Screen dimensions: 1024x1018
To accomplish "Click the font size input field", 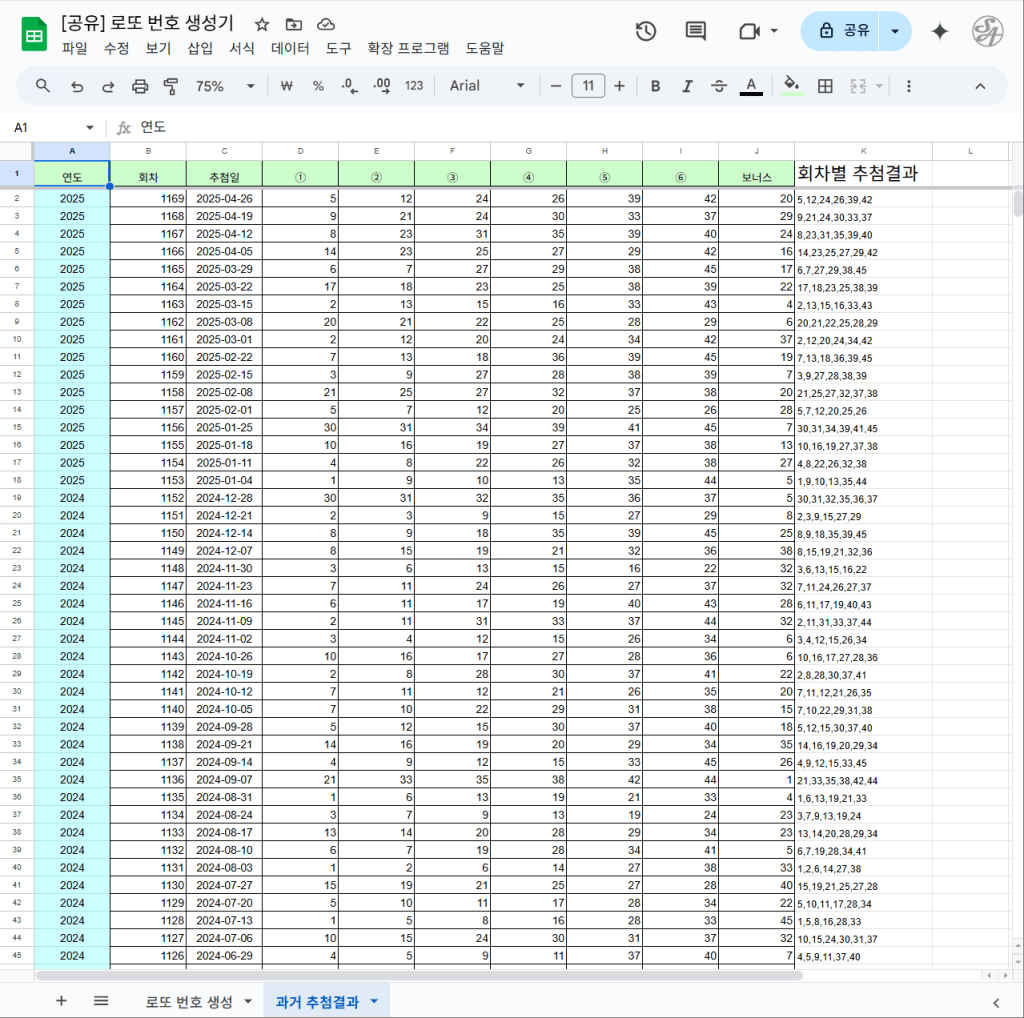I will point(588,86).
